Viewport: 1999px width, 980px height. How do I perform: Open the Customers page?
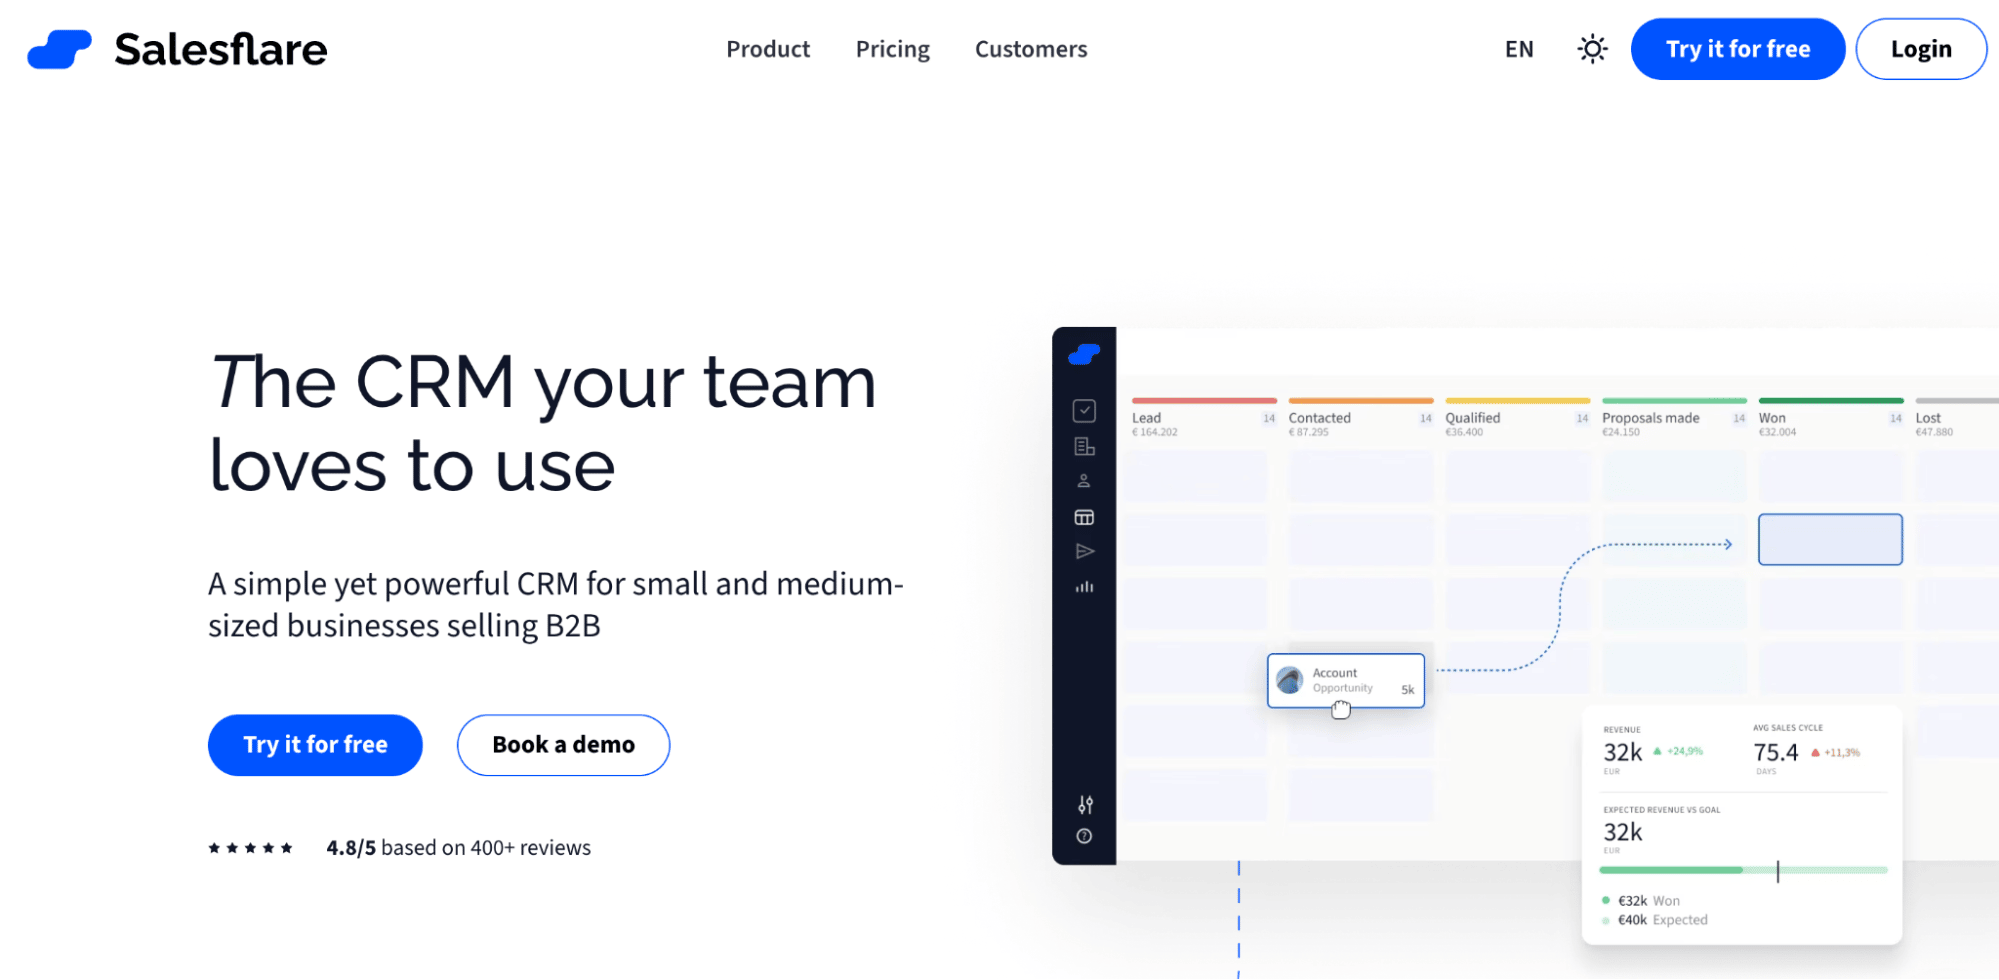(x=1031, y=49)
